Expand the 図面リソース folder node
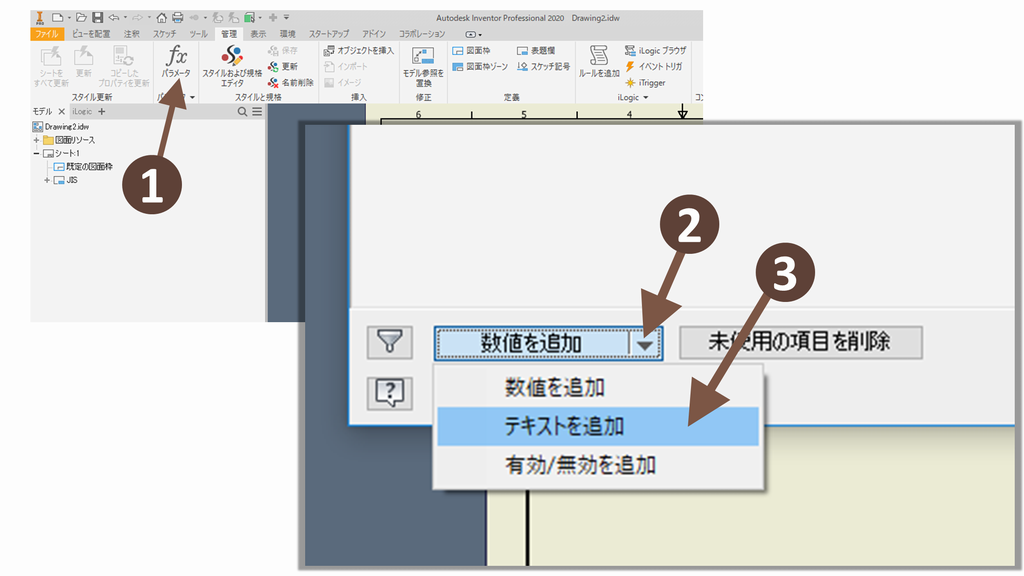 (36, 140)
